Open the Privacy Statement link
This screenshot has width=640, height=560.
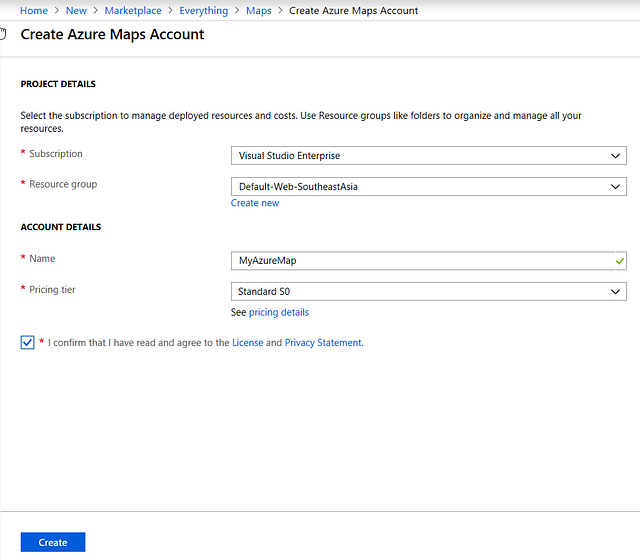tap(323, 342)
